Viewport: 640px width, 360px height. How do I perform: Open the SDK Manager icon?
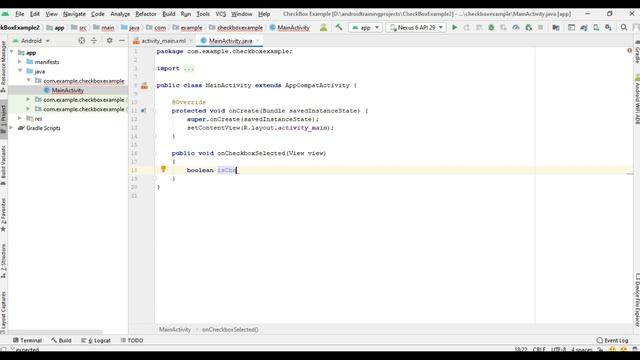[x=608, y=27]
